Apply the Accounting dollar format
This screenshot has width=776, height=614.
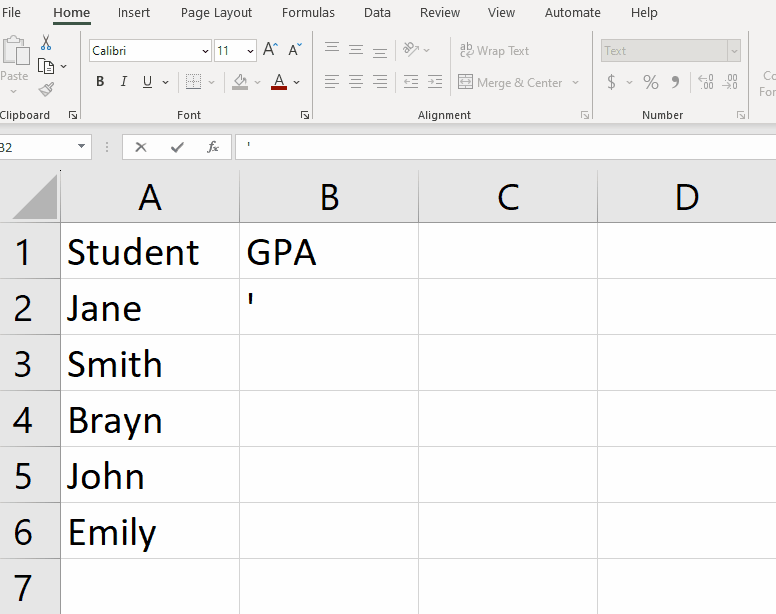pos(612,82)
